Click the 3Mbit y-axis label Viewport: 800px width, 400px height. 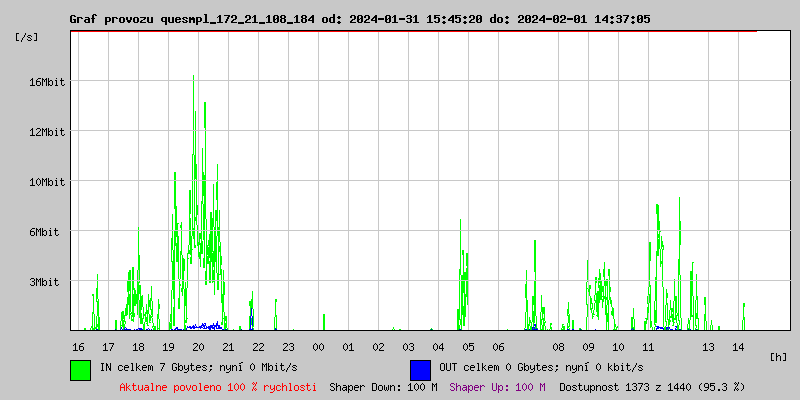pos(46,282)
